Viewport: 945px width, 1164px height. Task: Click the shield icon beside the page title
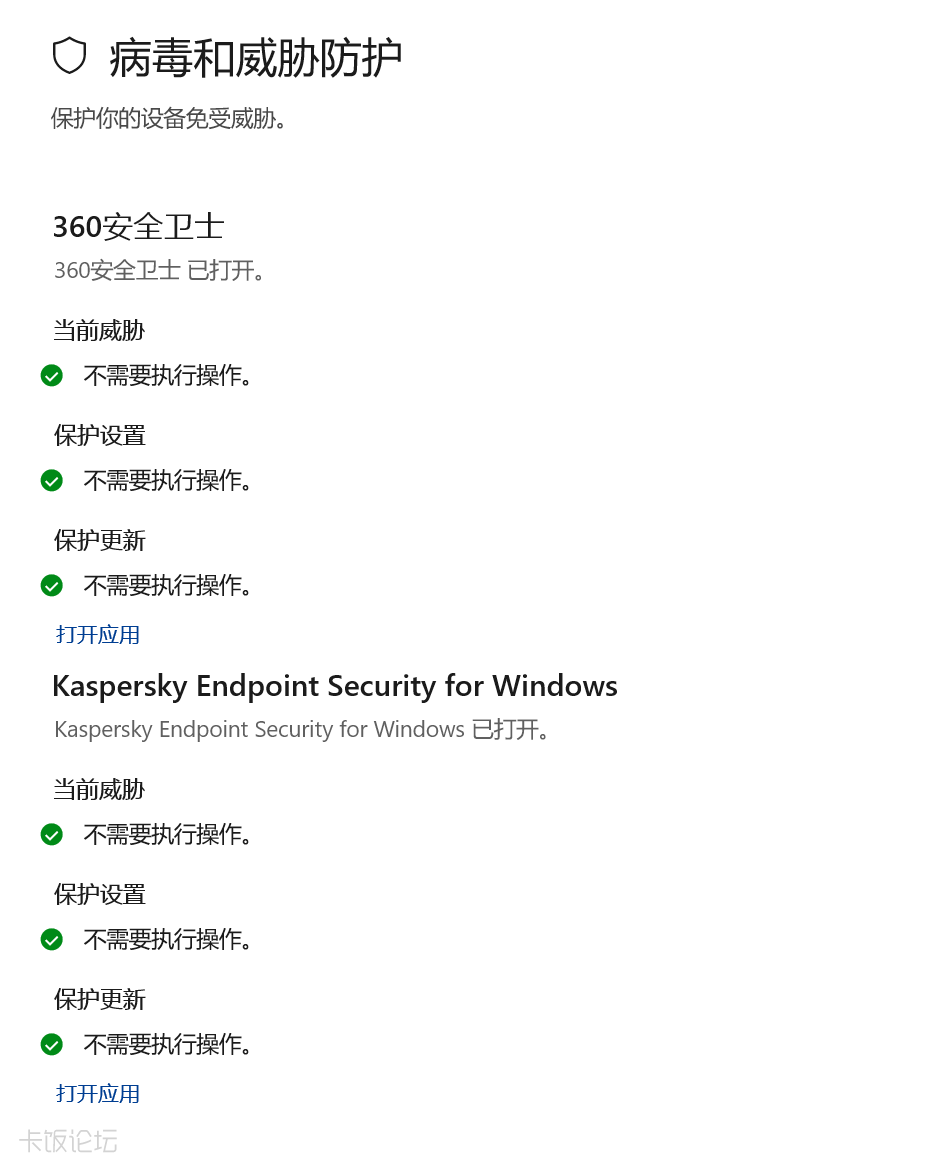(x=70, y=56)
